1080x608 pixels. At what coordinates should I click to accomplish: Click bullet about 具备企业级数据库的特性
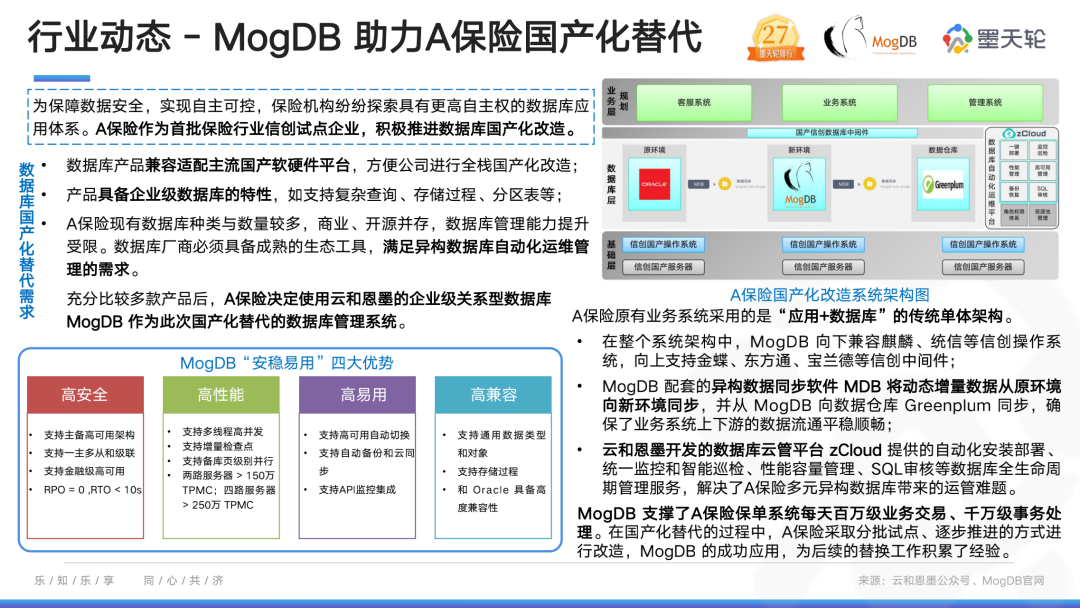point(315,195)
